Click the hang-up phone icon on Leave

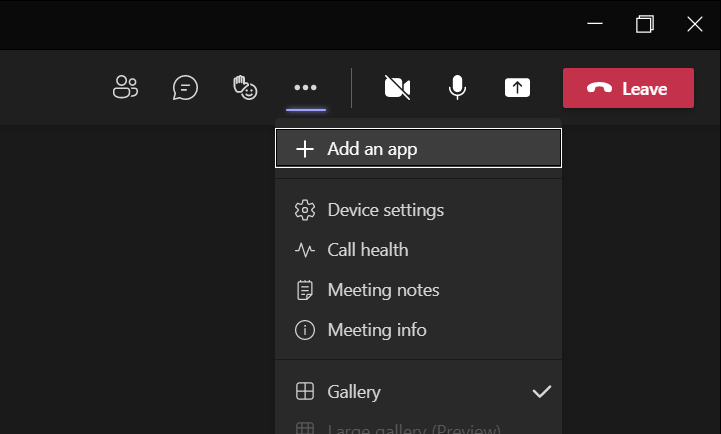click(599, 88)
